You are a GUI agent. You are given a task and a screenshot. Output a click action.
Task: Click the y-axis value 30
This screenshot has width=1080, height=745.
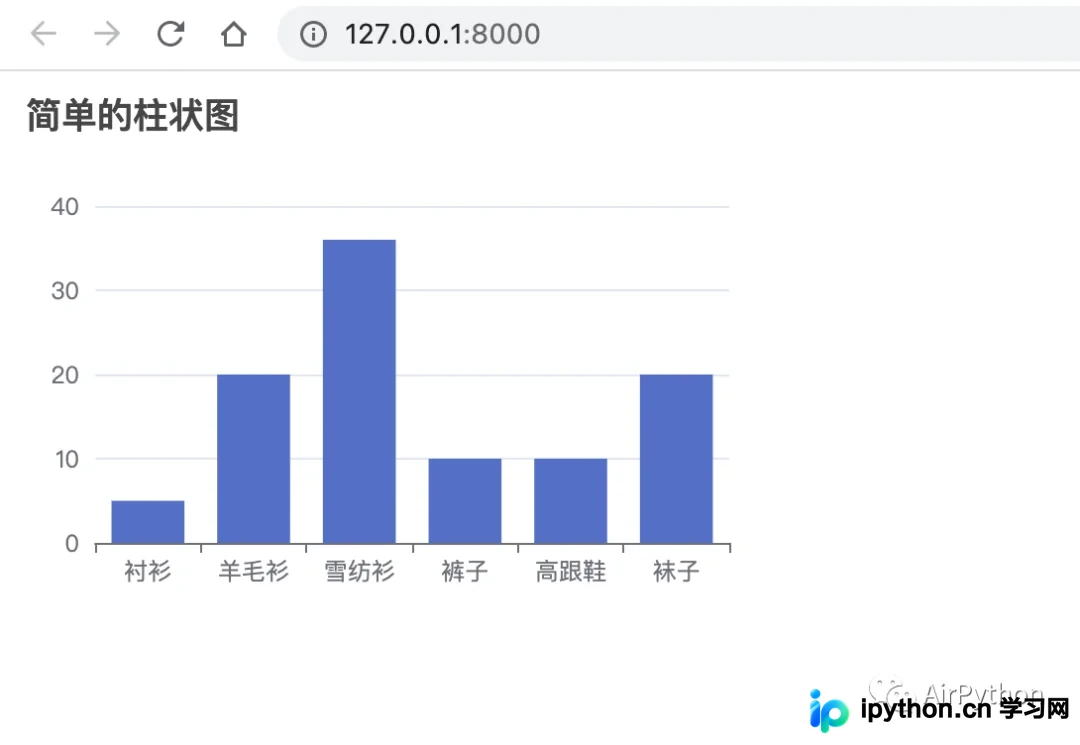[65, 291]
